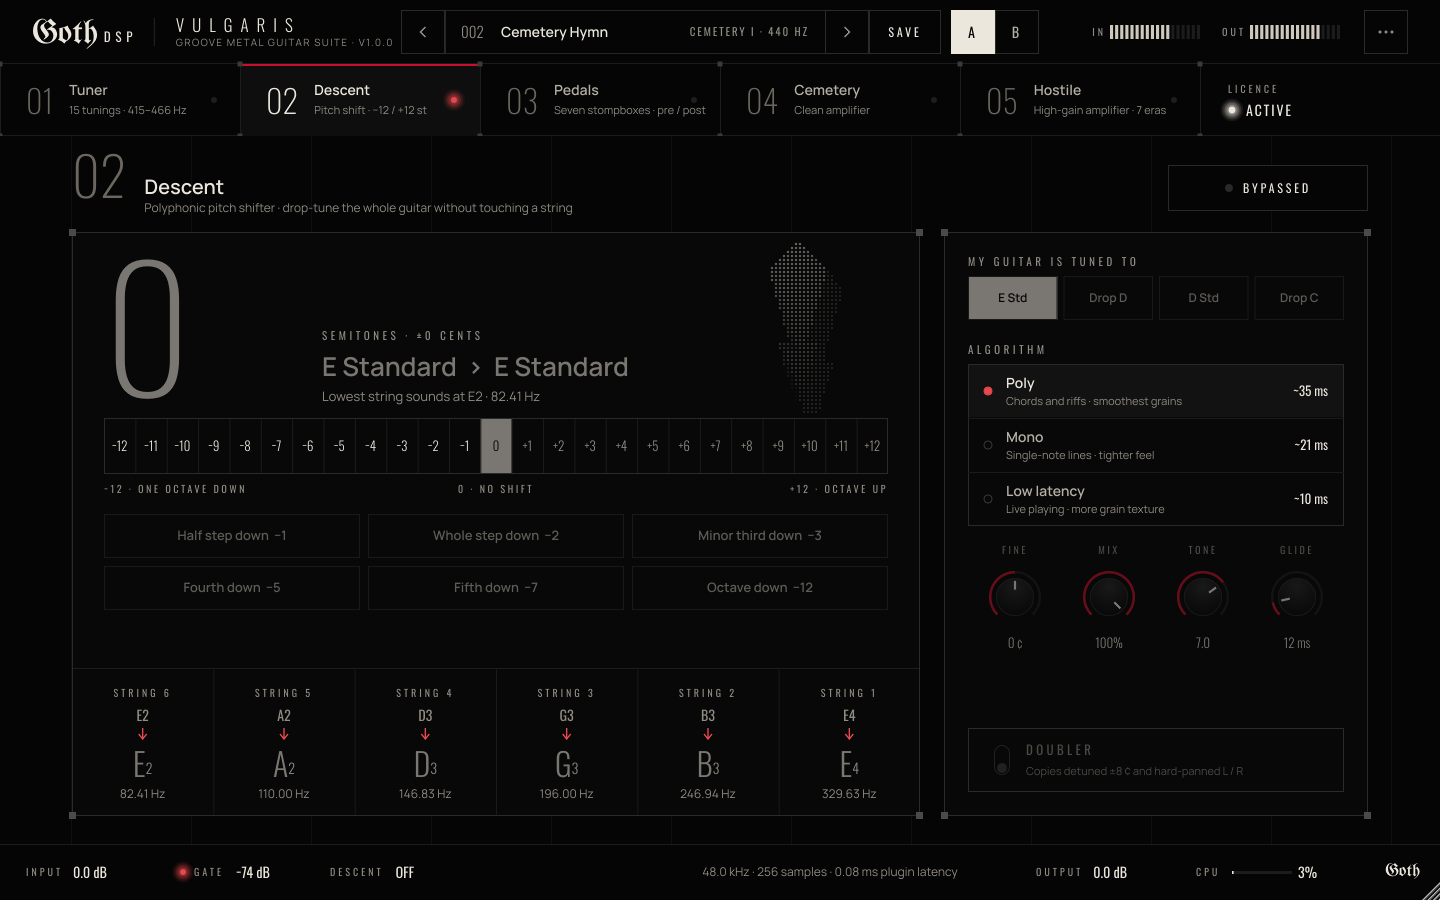Select 0 no shift on strip

click(x=496, y=446)
